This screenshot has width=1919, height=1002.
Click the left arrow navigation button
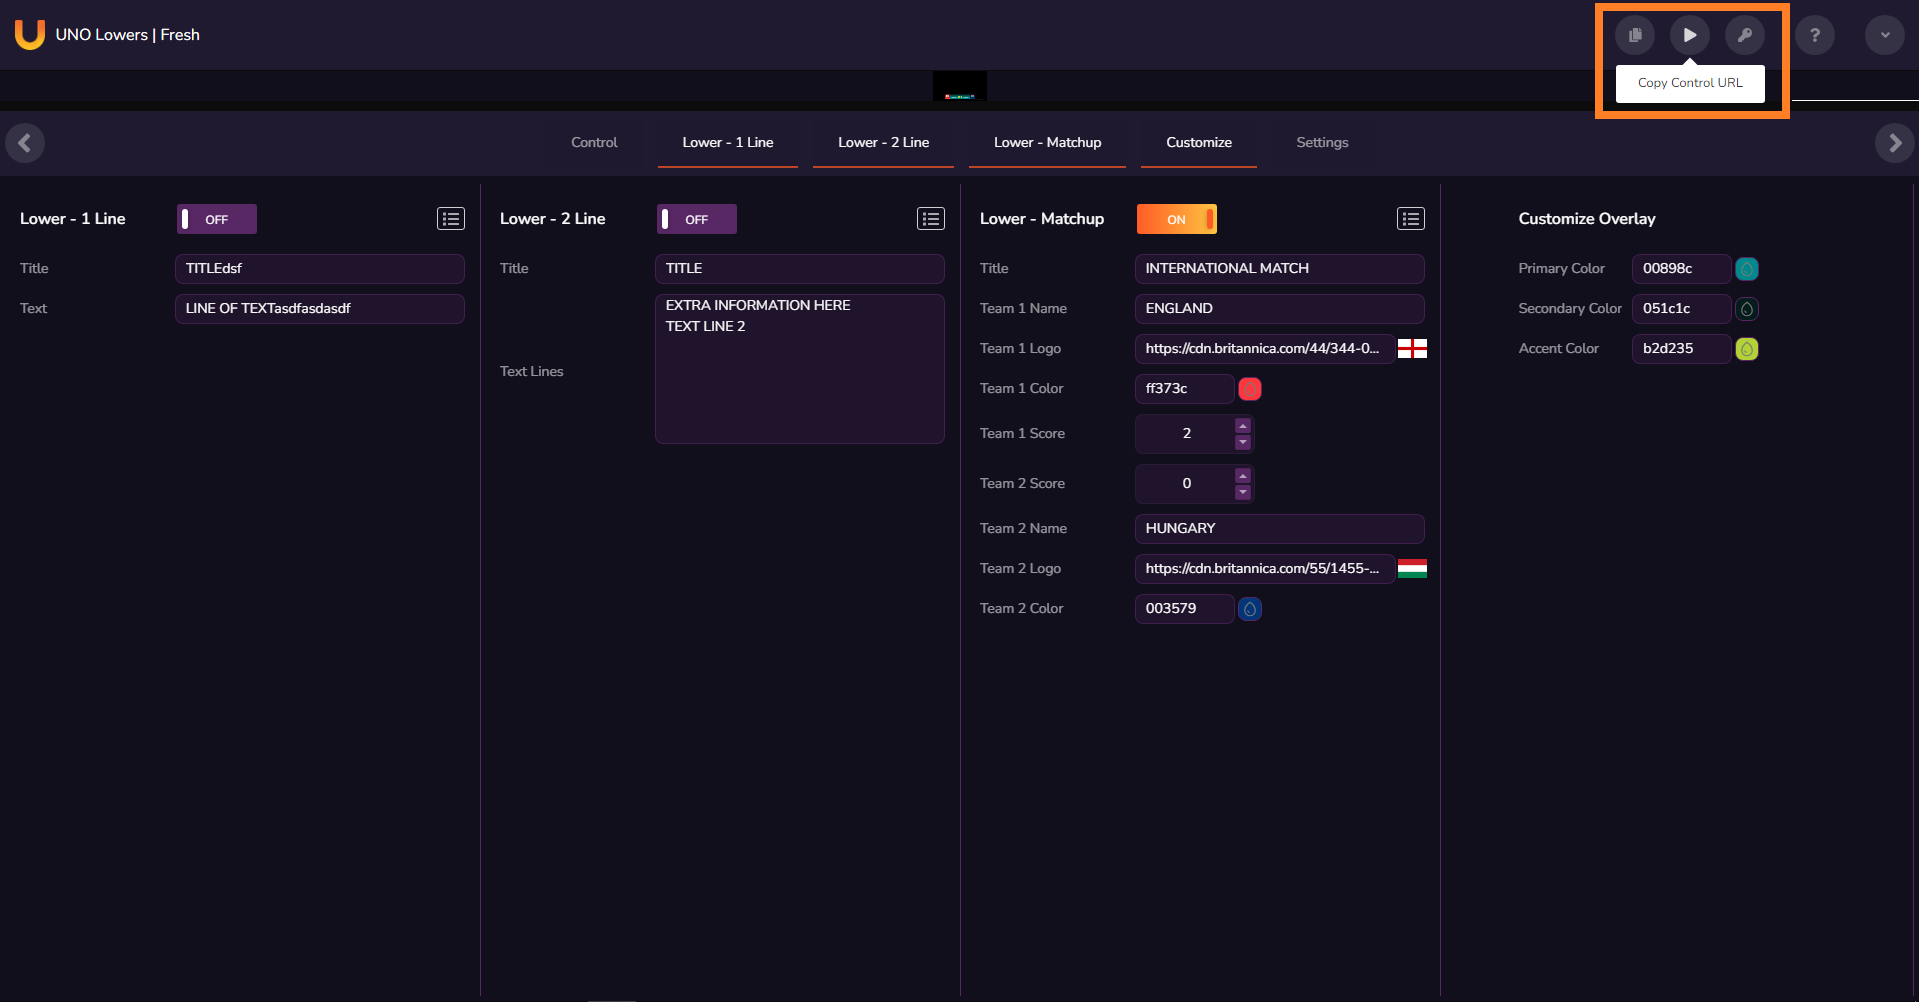pyautogui.click(x=25, y=143)
